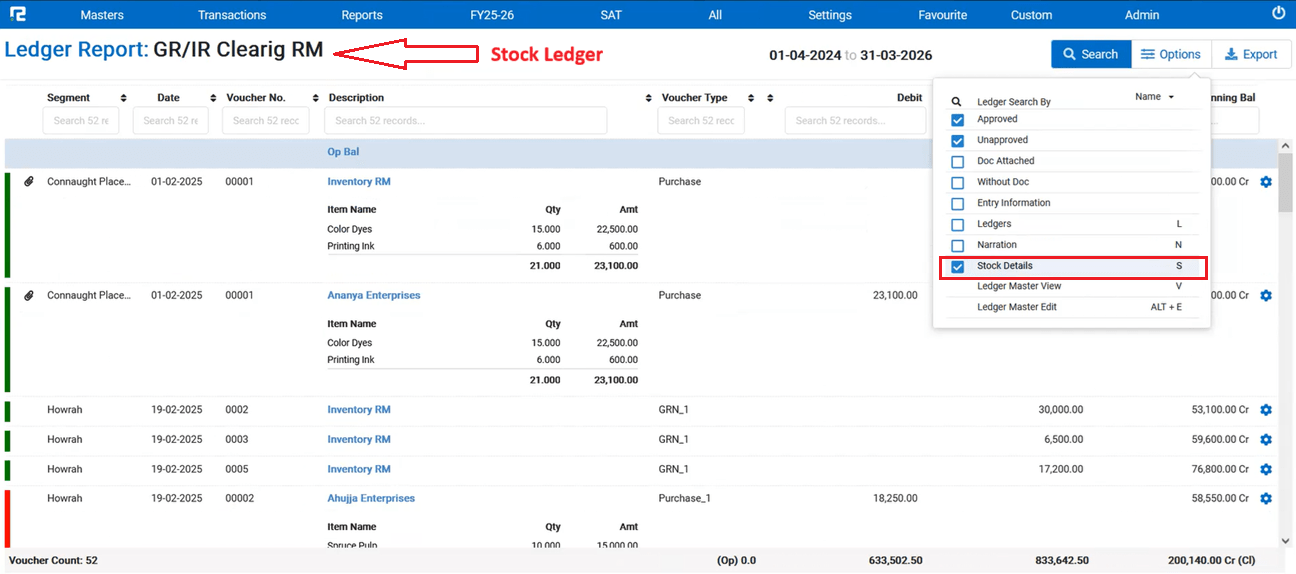Open the Reports menu

[362, 15]
